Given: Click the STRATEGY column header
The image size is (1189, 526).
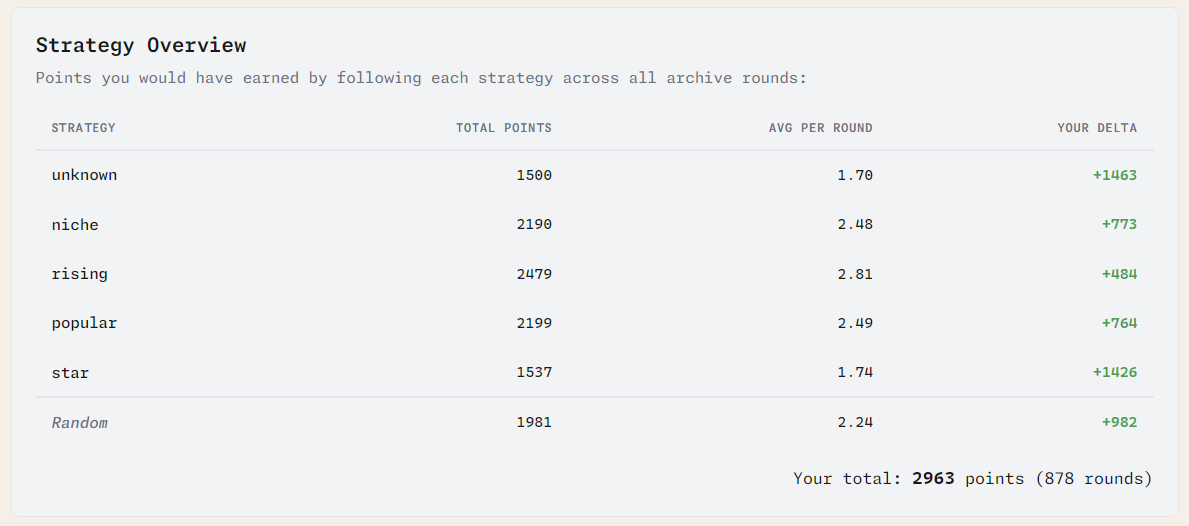Looking at the screenshot, I should pyautogui.click(x=83, y=128).
